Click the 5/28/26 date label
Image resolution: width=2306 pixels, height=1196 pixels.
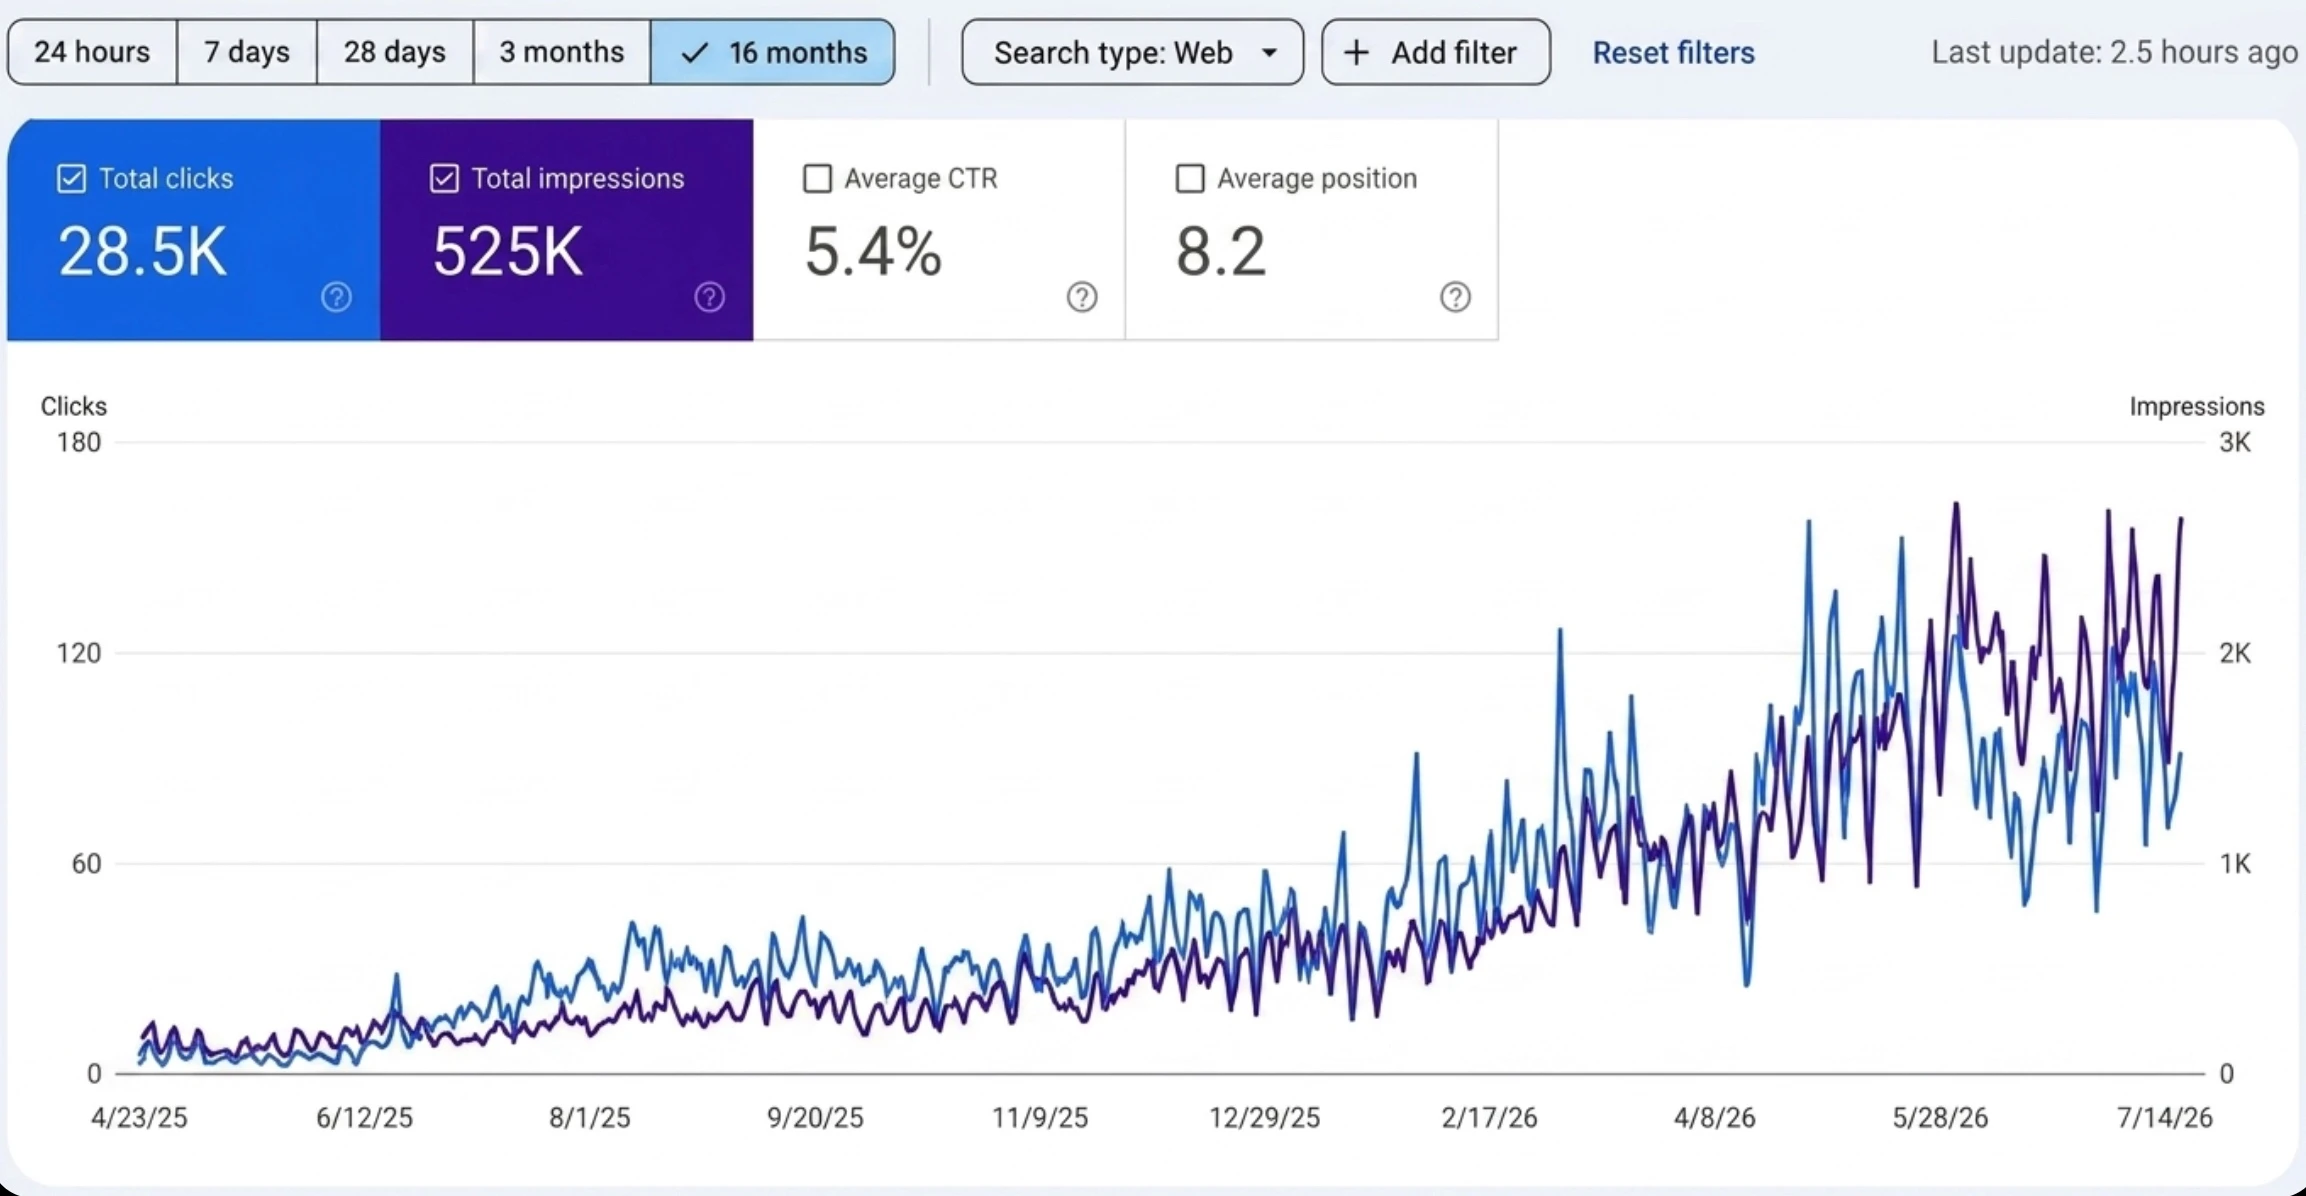1940,1117
